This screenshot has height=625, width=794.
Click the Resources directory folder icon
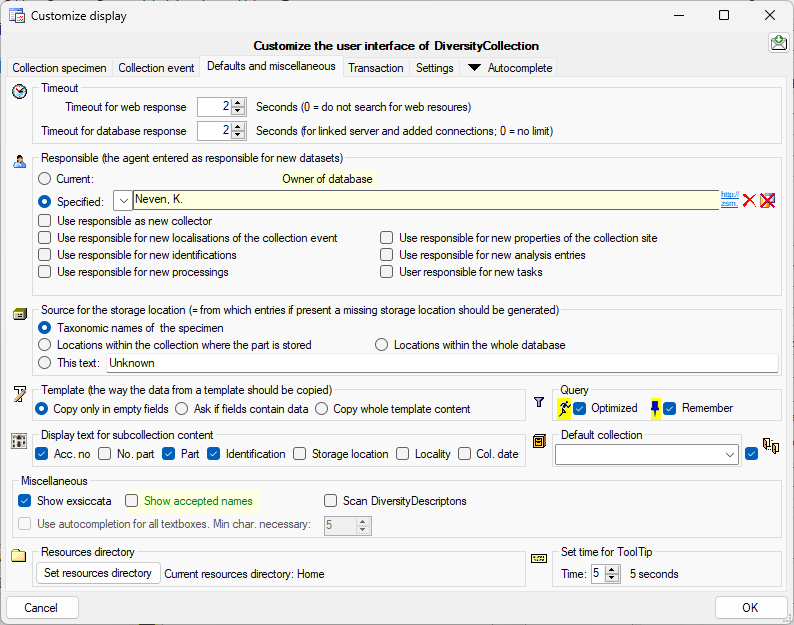tap(19, 556)
